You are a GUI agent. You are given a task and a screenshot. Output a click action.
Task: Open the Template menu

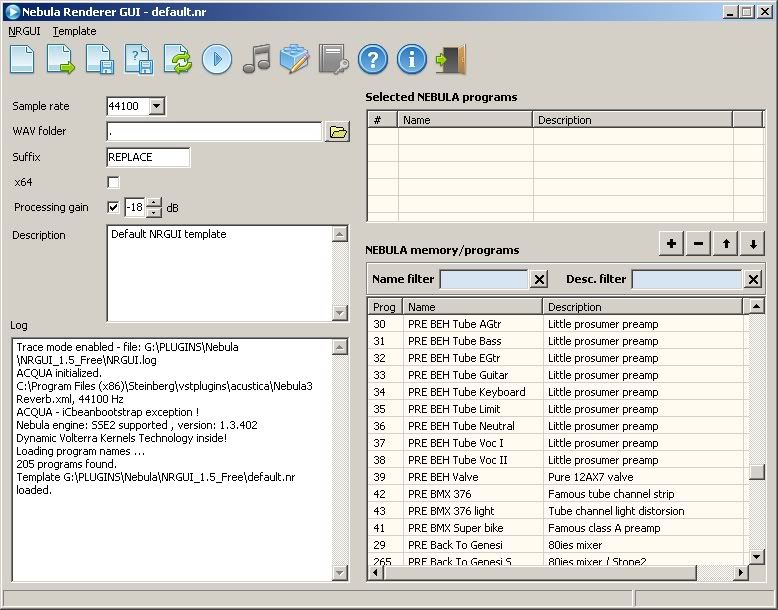point(74,31)
